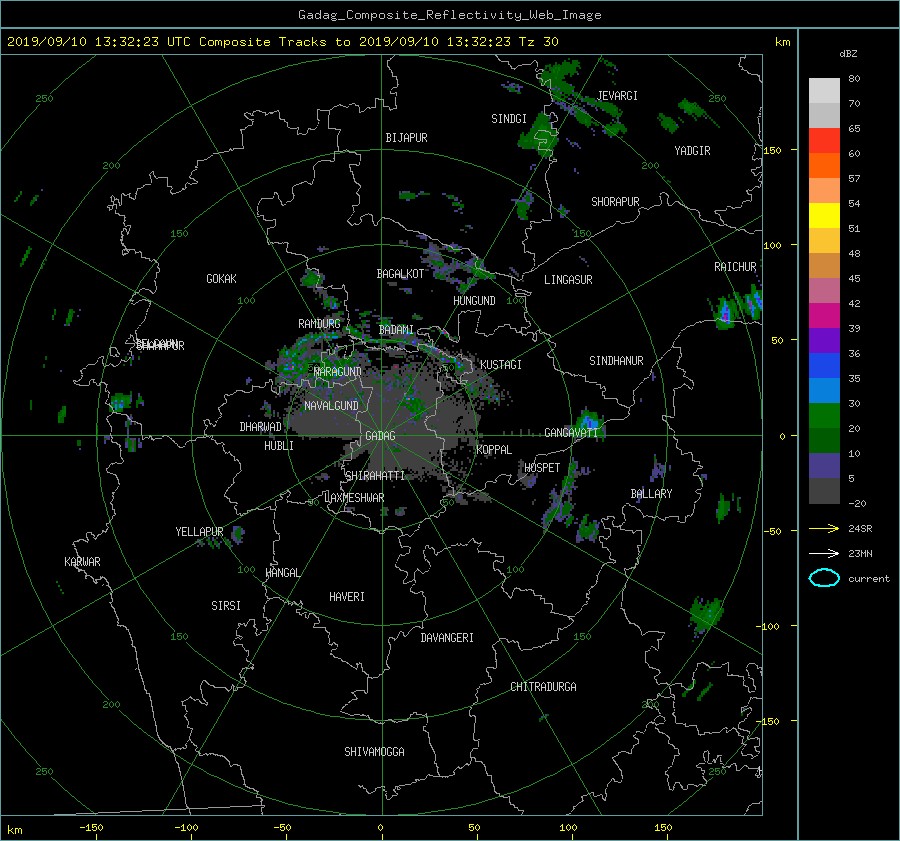Viewport: 900px width, 841px height.
Task: Click the YADGIR city label
Action: (x=692, y=151)
